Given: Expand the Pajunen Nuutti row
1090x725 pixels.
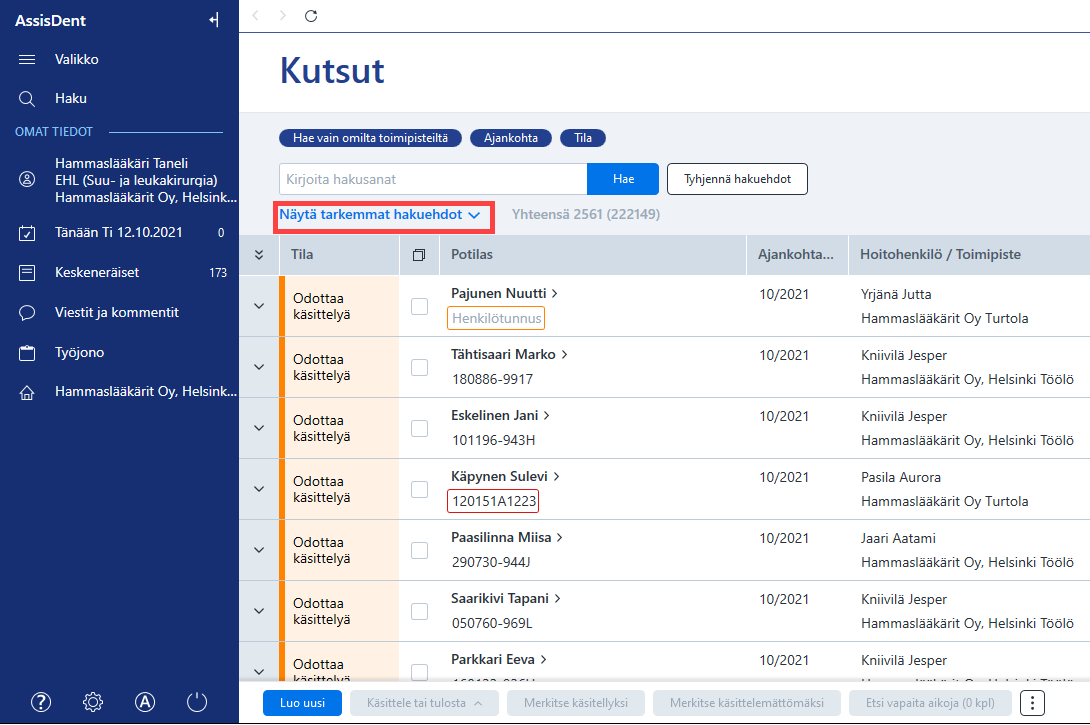Looking at the screenshot, I should tap(259, 306).
